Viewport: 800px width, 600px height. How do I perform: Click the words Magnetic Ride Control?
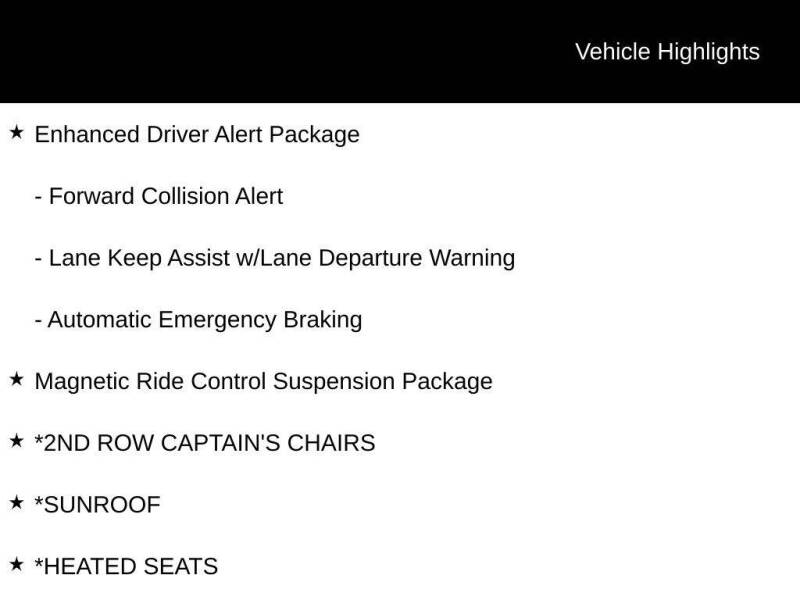150,382
